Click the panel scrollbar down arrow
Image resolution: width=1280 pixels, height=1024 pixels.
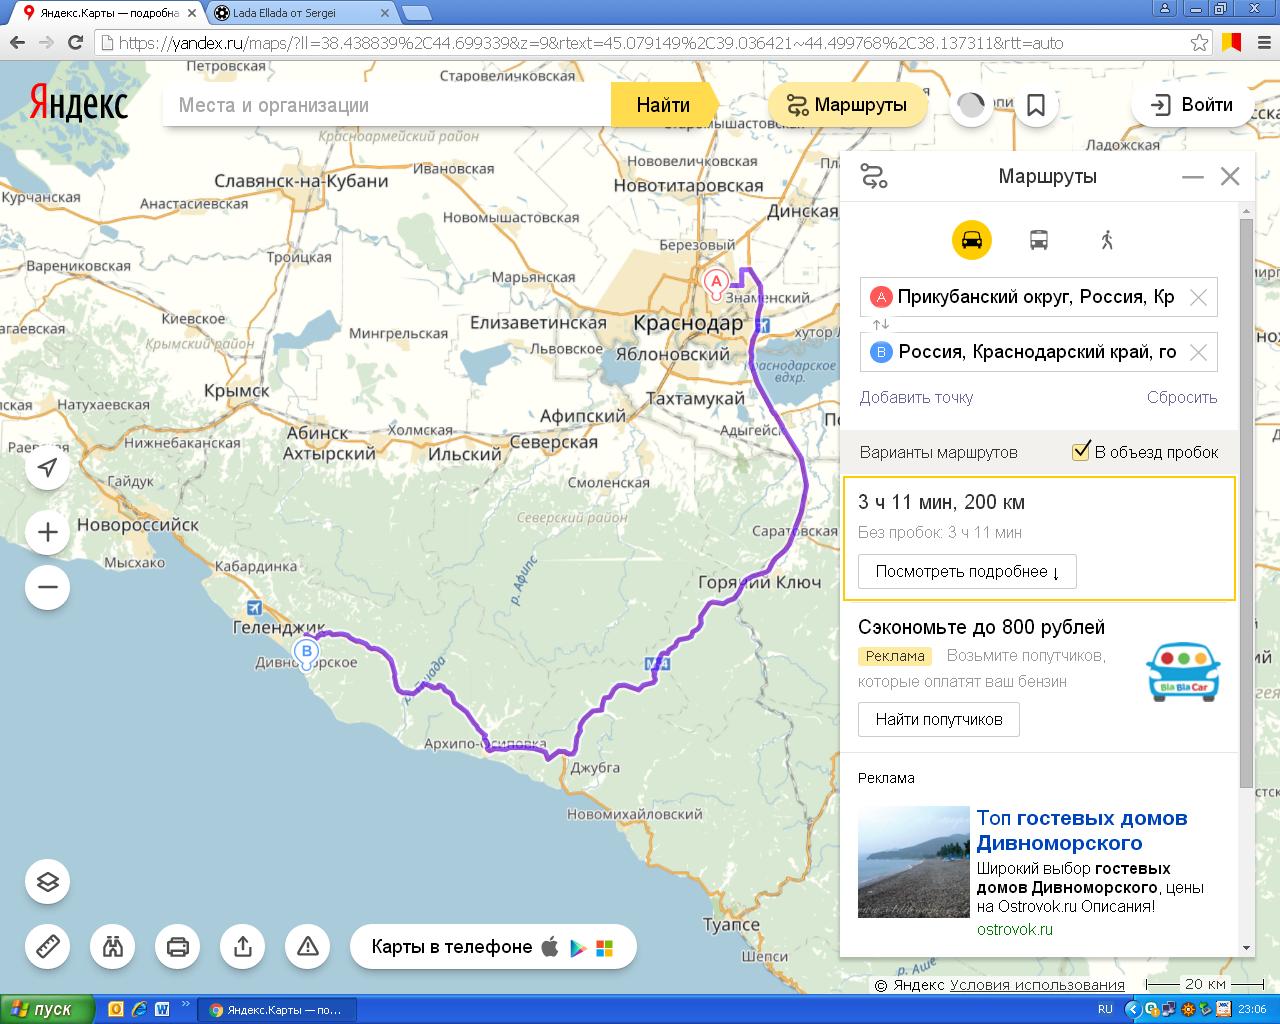pos(1246,948)
